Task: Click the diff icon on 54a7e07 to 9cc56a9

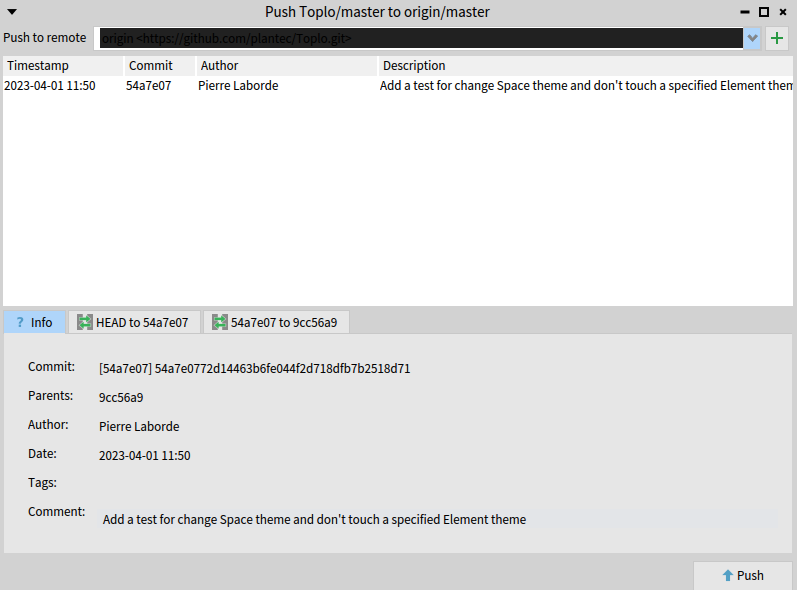Action: coord(220,322)
